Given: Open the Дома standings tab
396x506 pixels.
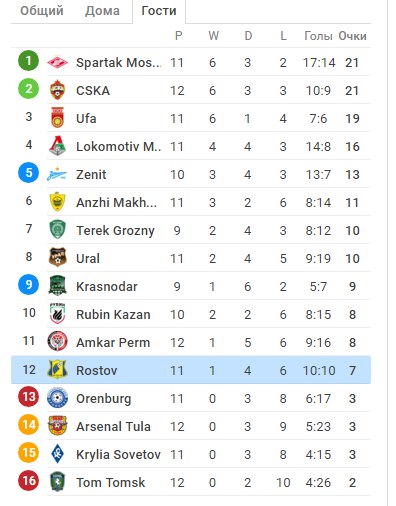Looking at the screenshot, I should [x=102, y=11].
